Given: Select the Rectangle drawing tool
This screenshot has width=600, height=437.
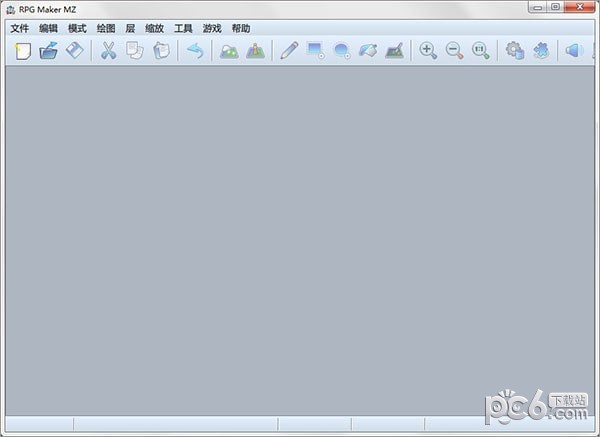Looking at the screenshot, I should [x=315, y=50].
